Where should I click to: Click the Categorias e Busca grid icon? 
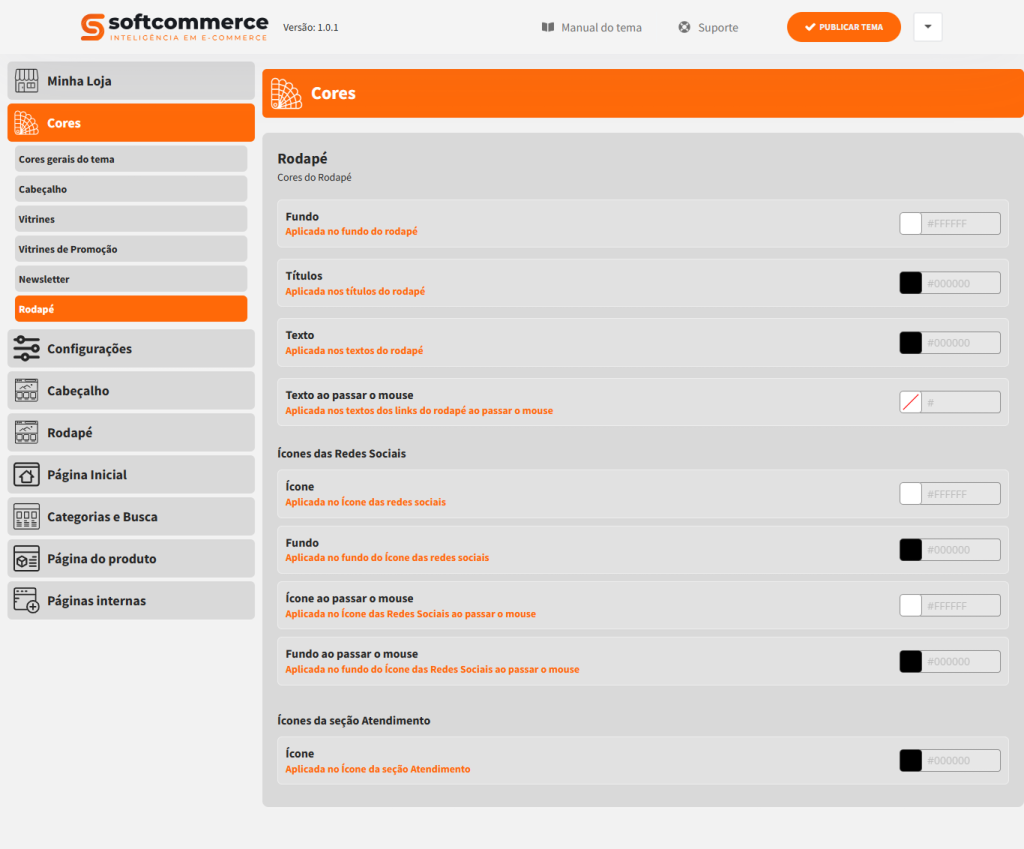(x=27, y=517)
